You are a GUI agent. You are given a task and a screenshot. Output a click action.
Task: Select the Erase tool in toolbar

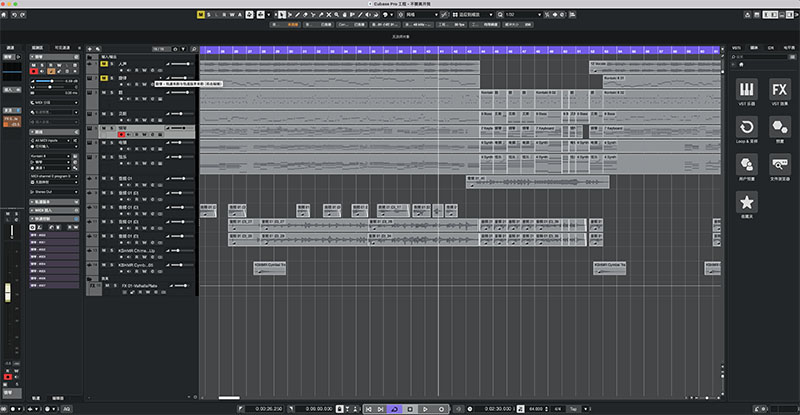[x=305, y=15]
